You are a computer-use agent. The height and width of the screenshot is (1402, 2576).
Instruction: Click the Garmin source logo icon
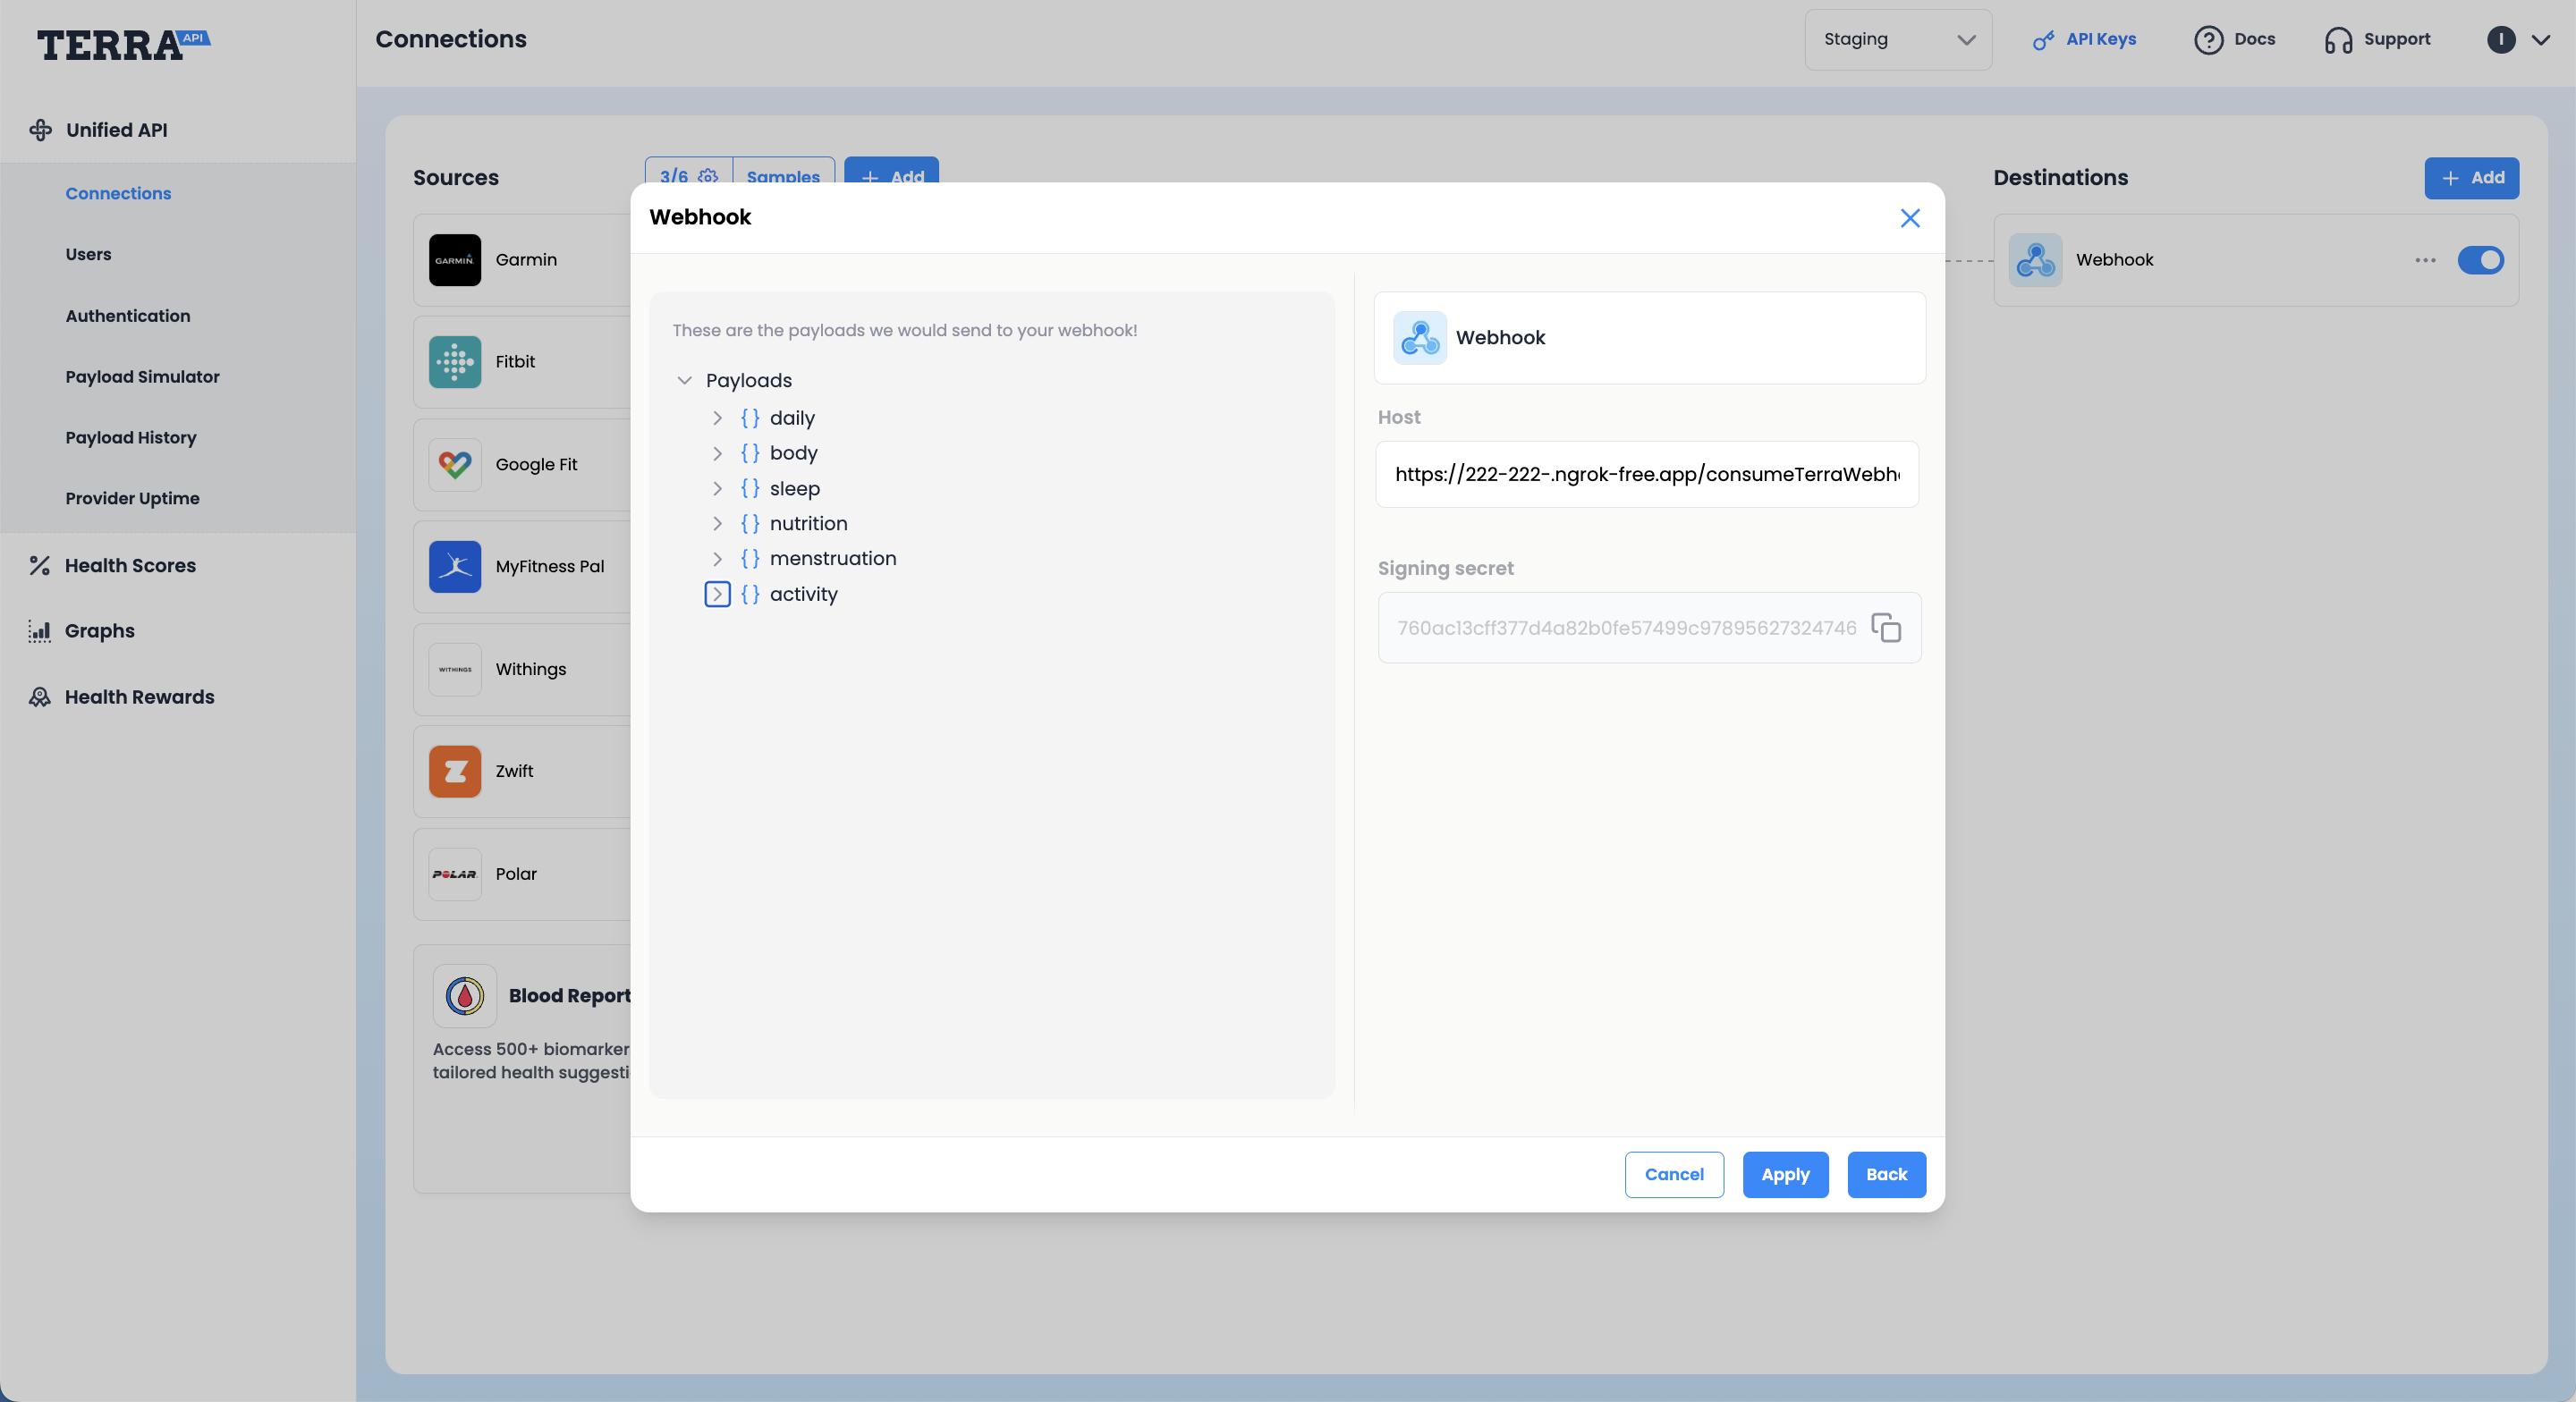coord(455,260)
